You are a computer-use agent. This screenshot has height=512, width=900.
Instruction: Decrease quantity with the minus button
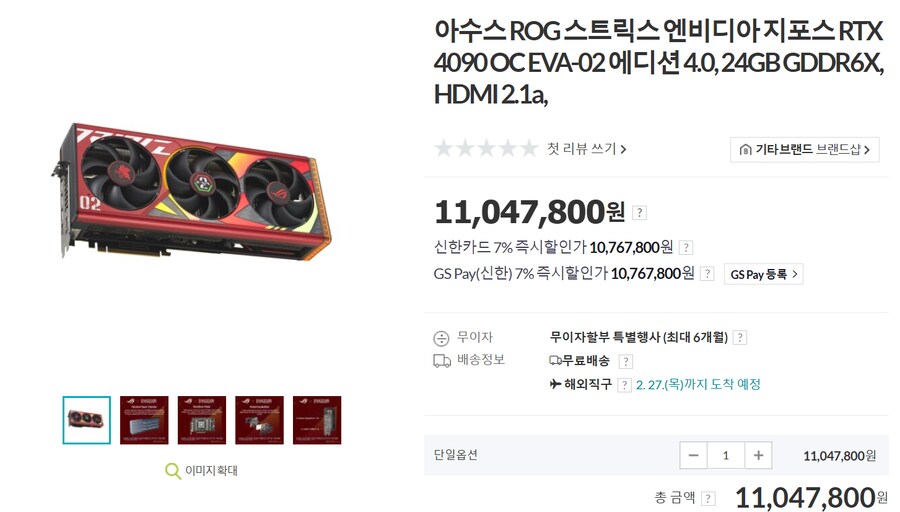point(693,455)
